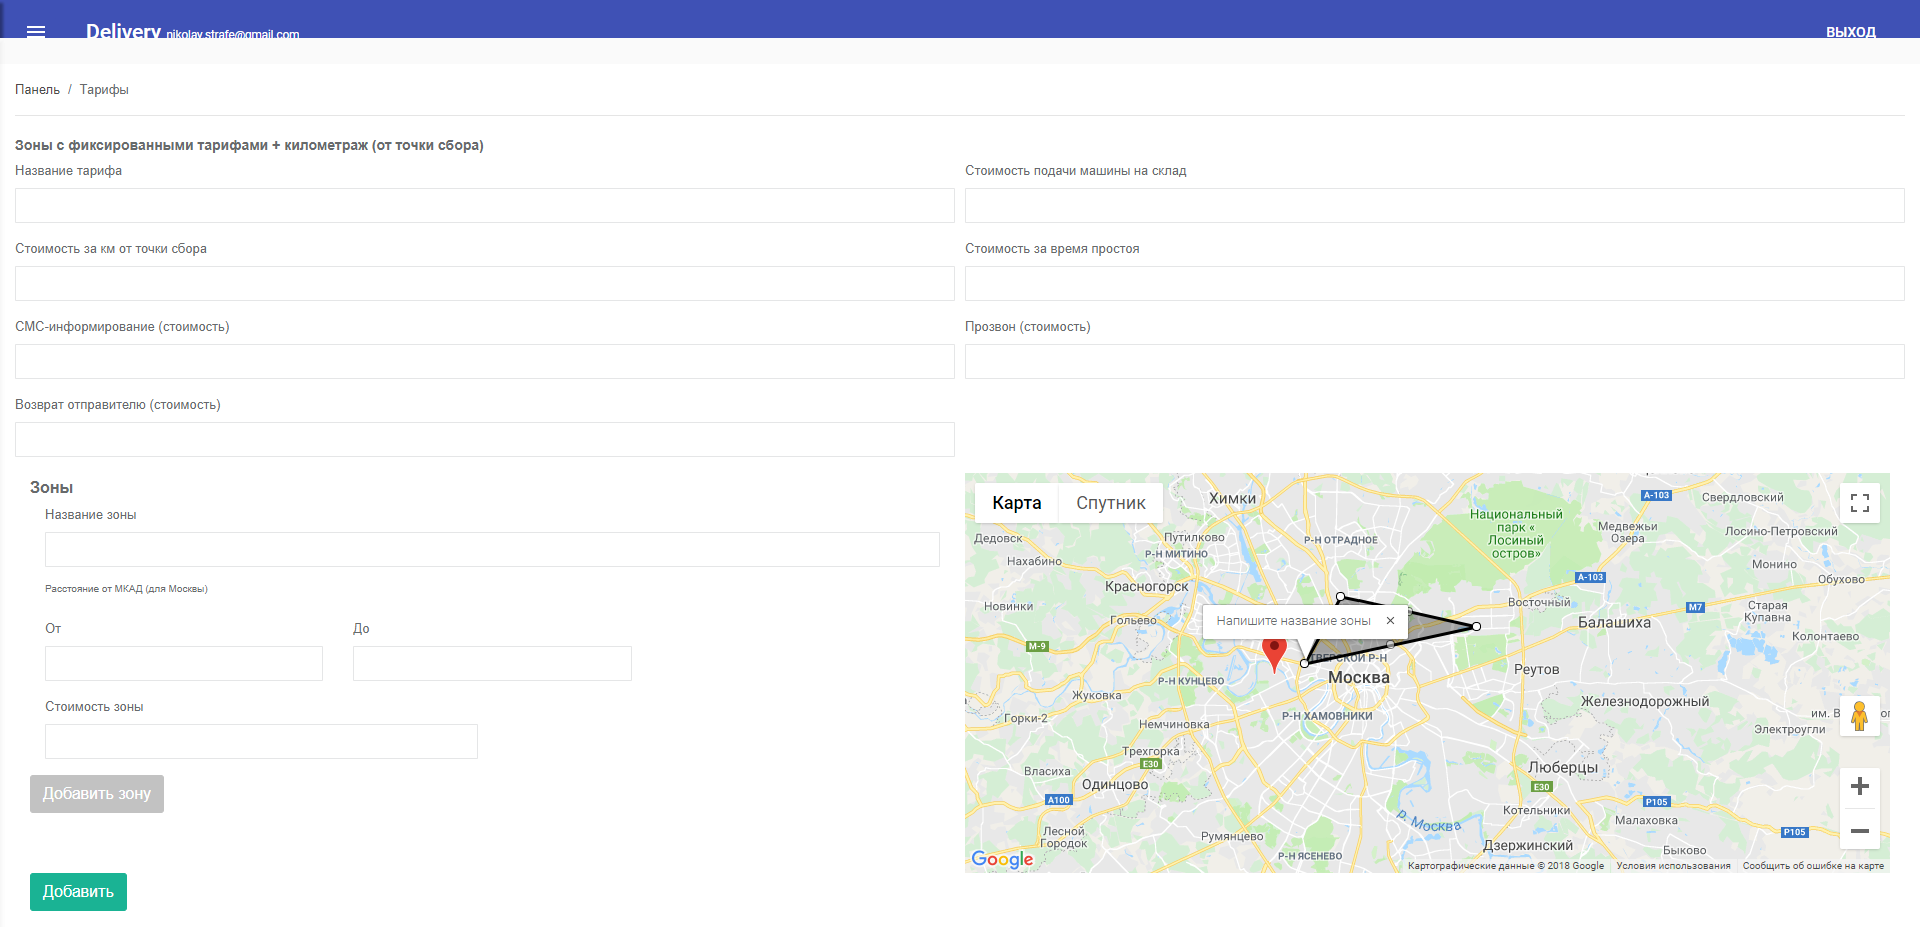This screenshot has width=1920, height=927.
Task: Click the Реутов label on map
Action: click(1536, 669)
